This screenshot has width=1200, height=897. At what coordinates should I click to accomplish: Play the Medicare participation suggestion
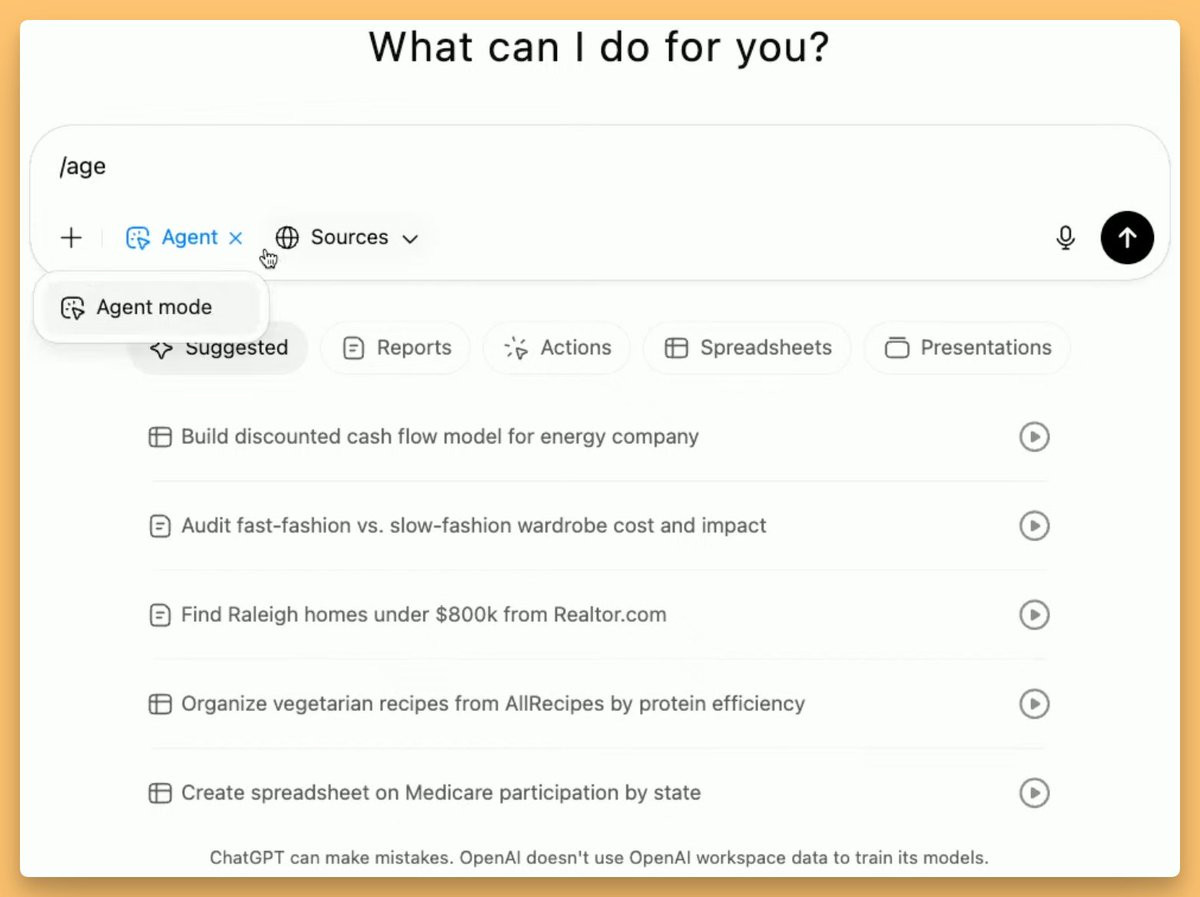[x=1034, y=793]
